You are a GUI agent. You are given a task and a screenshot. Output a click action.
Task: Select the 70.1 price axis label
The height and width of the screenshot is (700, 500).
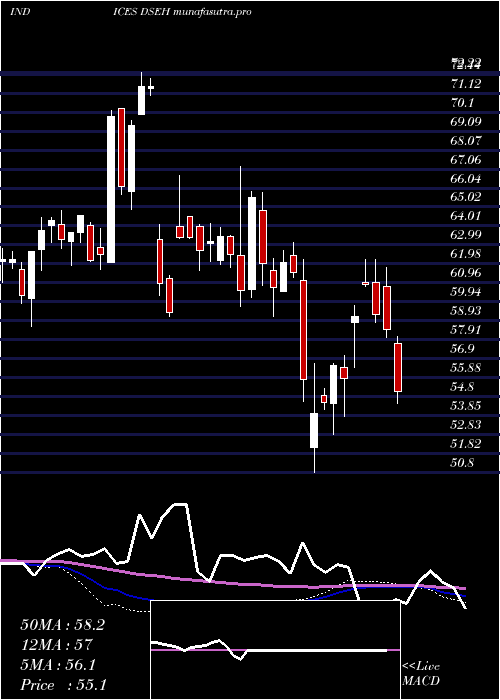(462, 103)
